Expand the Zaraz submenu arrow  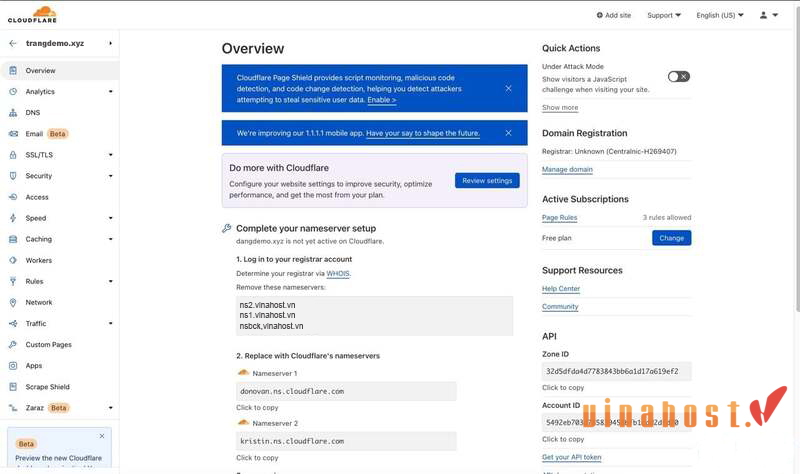tap(111, 408)
